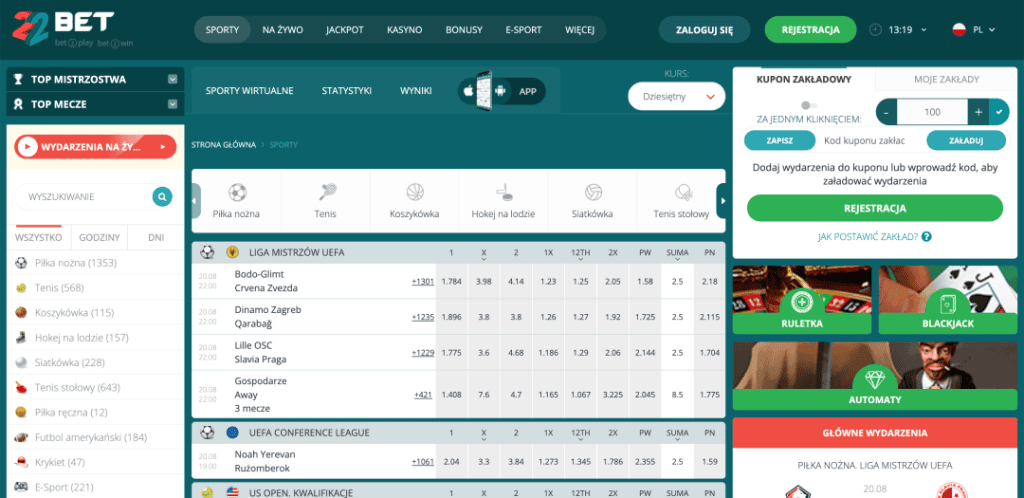
Task: Select the Godziny filter tab
Action: pos(99,238)
